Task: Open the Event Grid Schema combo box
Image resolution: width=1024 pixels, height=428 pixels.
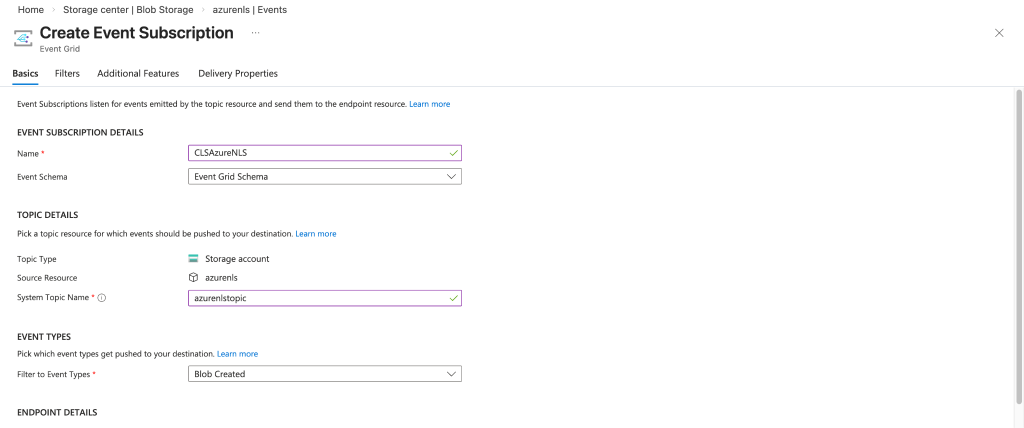Action: [325, 176]
